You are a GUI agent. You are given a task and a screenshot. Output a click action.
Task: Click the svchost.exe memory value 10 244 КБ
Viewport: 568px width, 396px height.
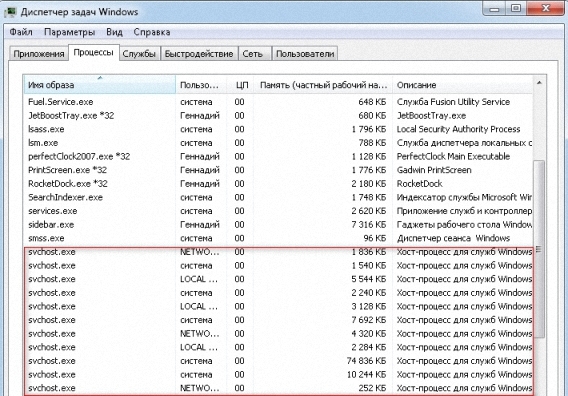point(366,375)
